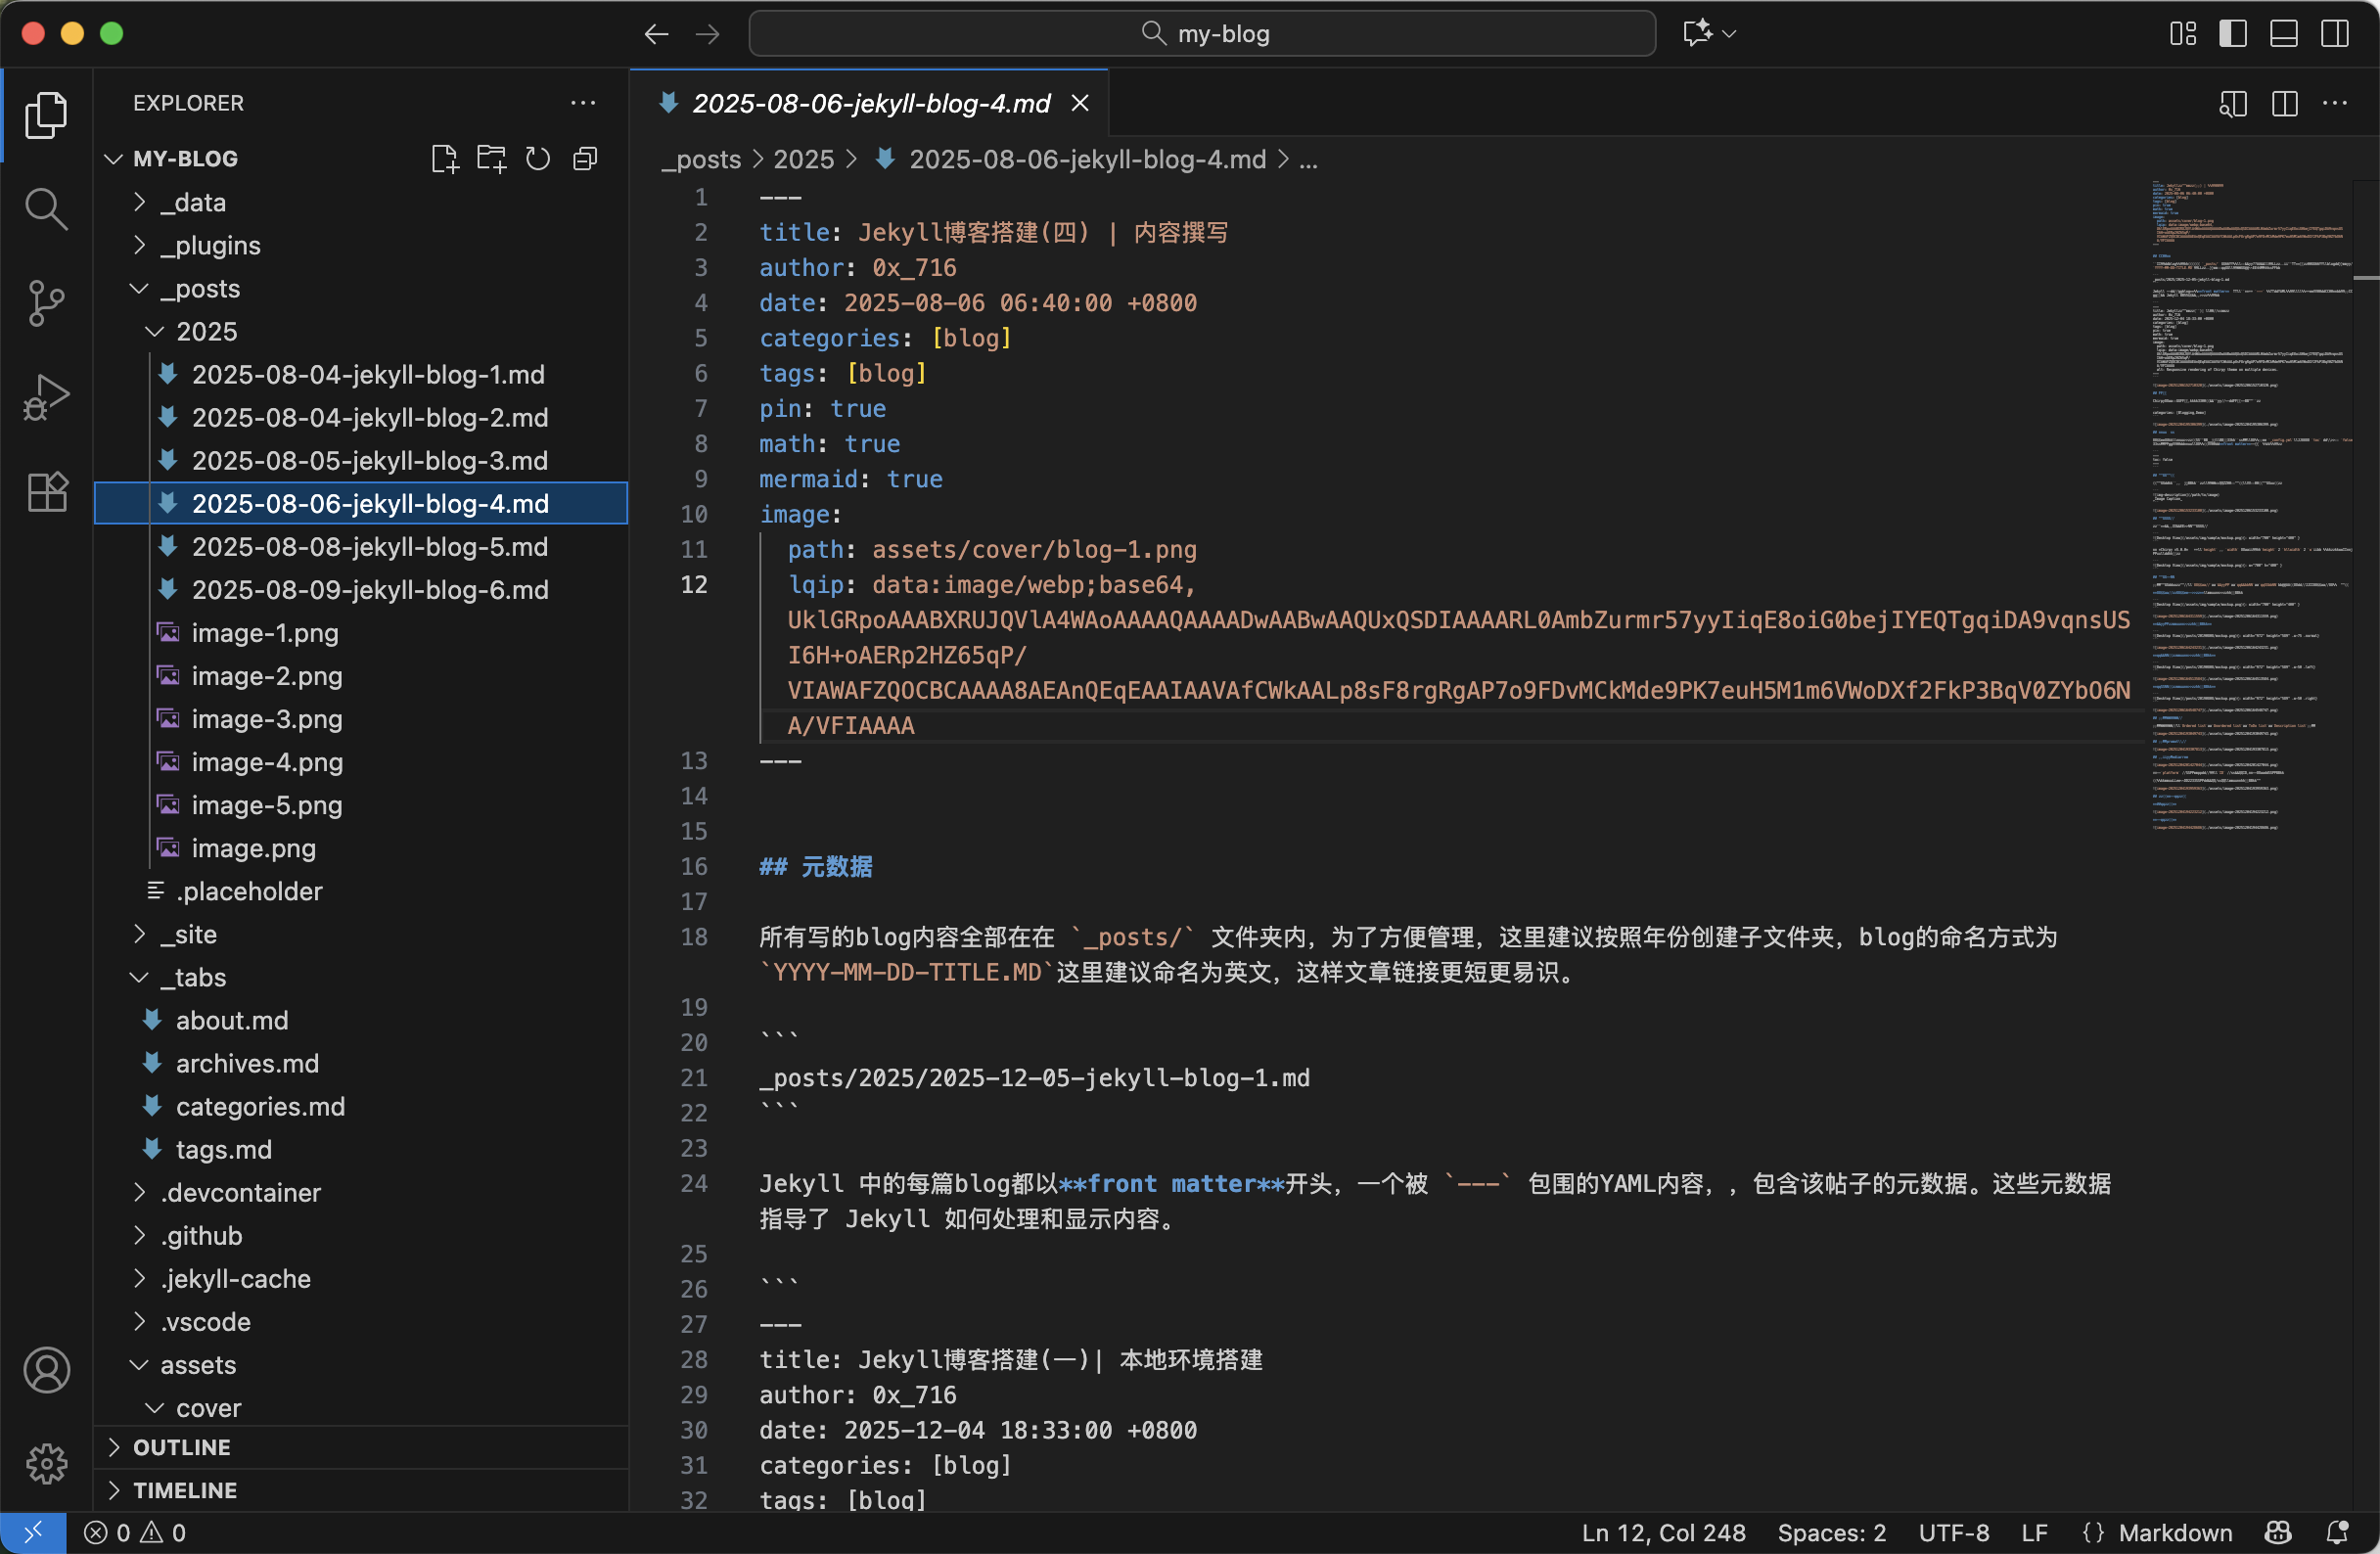
Task: Toggle the primary side bar visibility
Action: (x=2232, y=33)
